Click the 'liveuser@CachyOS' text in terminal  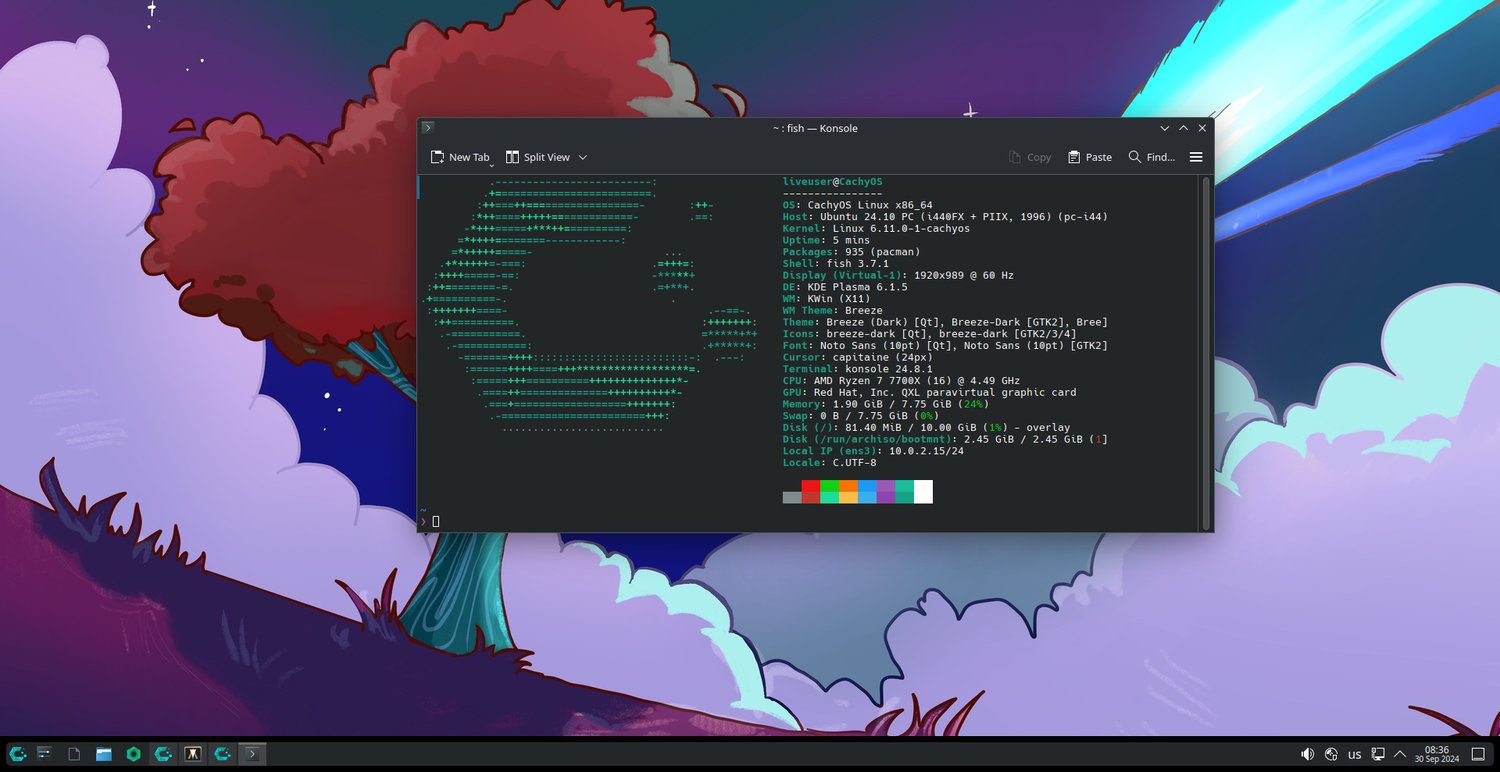pos(833,182)
